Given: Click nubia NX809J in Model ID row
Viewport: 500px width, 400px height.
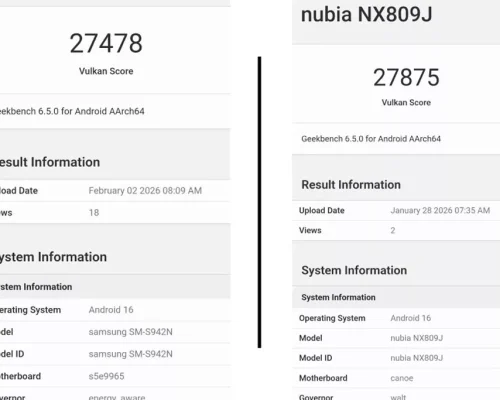Looking at the screenshot, I should (x=417, y=358).
